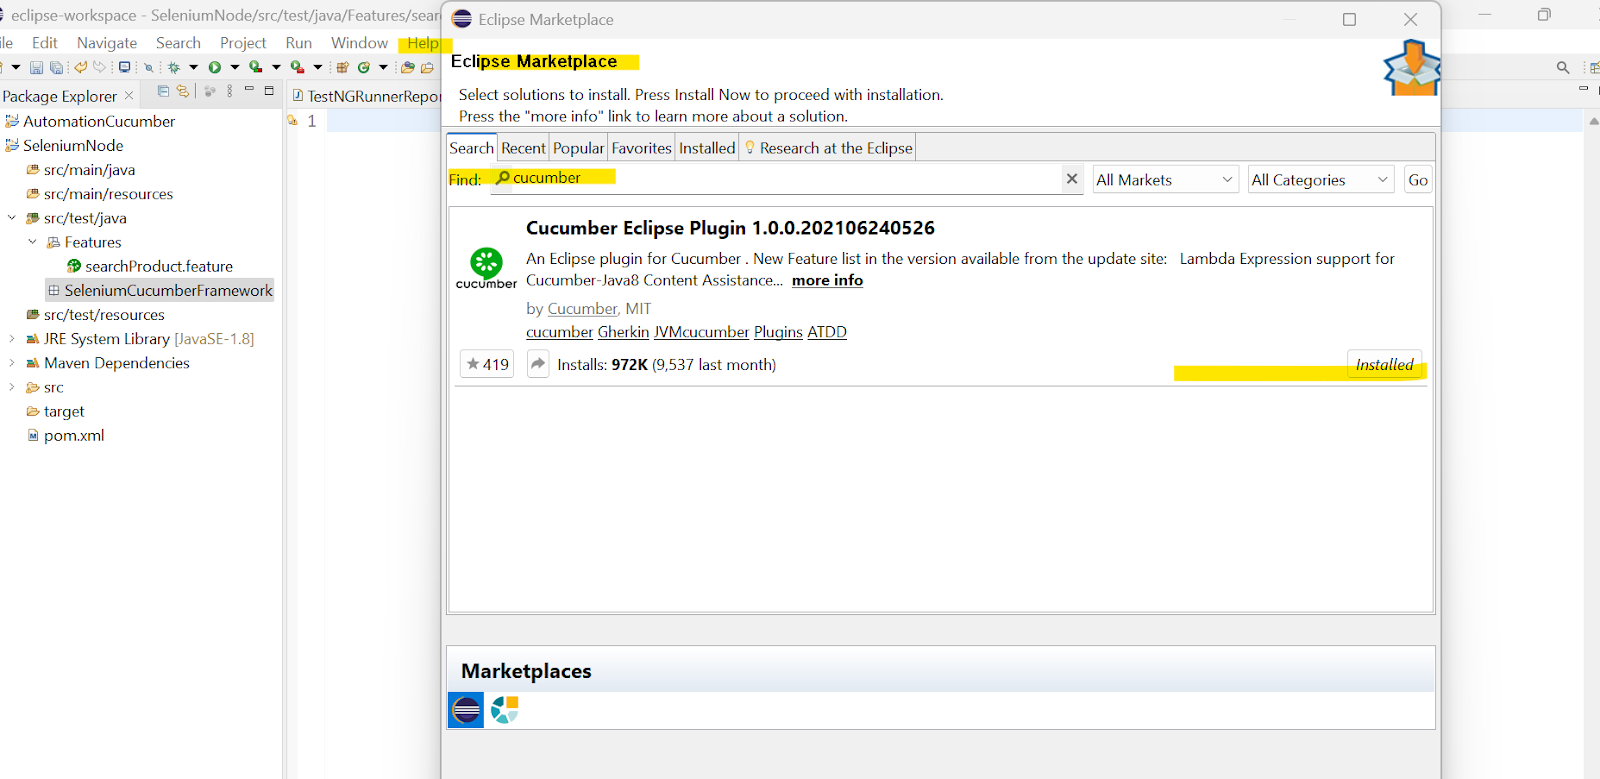Screen dimensions: 1600x779
Task: Maximize the Package Explorer view
Action: (x=269, y=91)
